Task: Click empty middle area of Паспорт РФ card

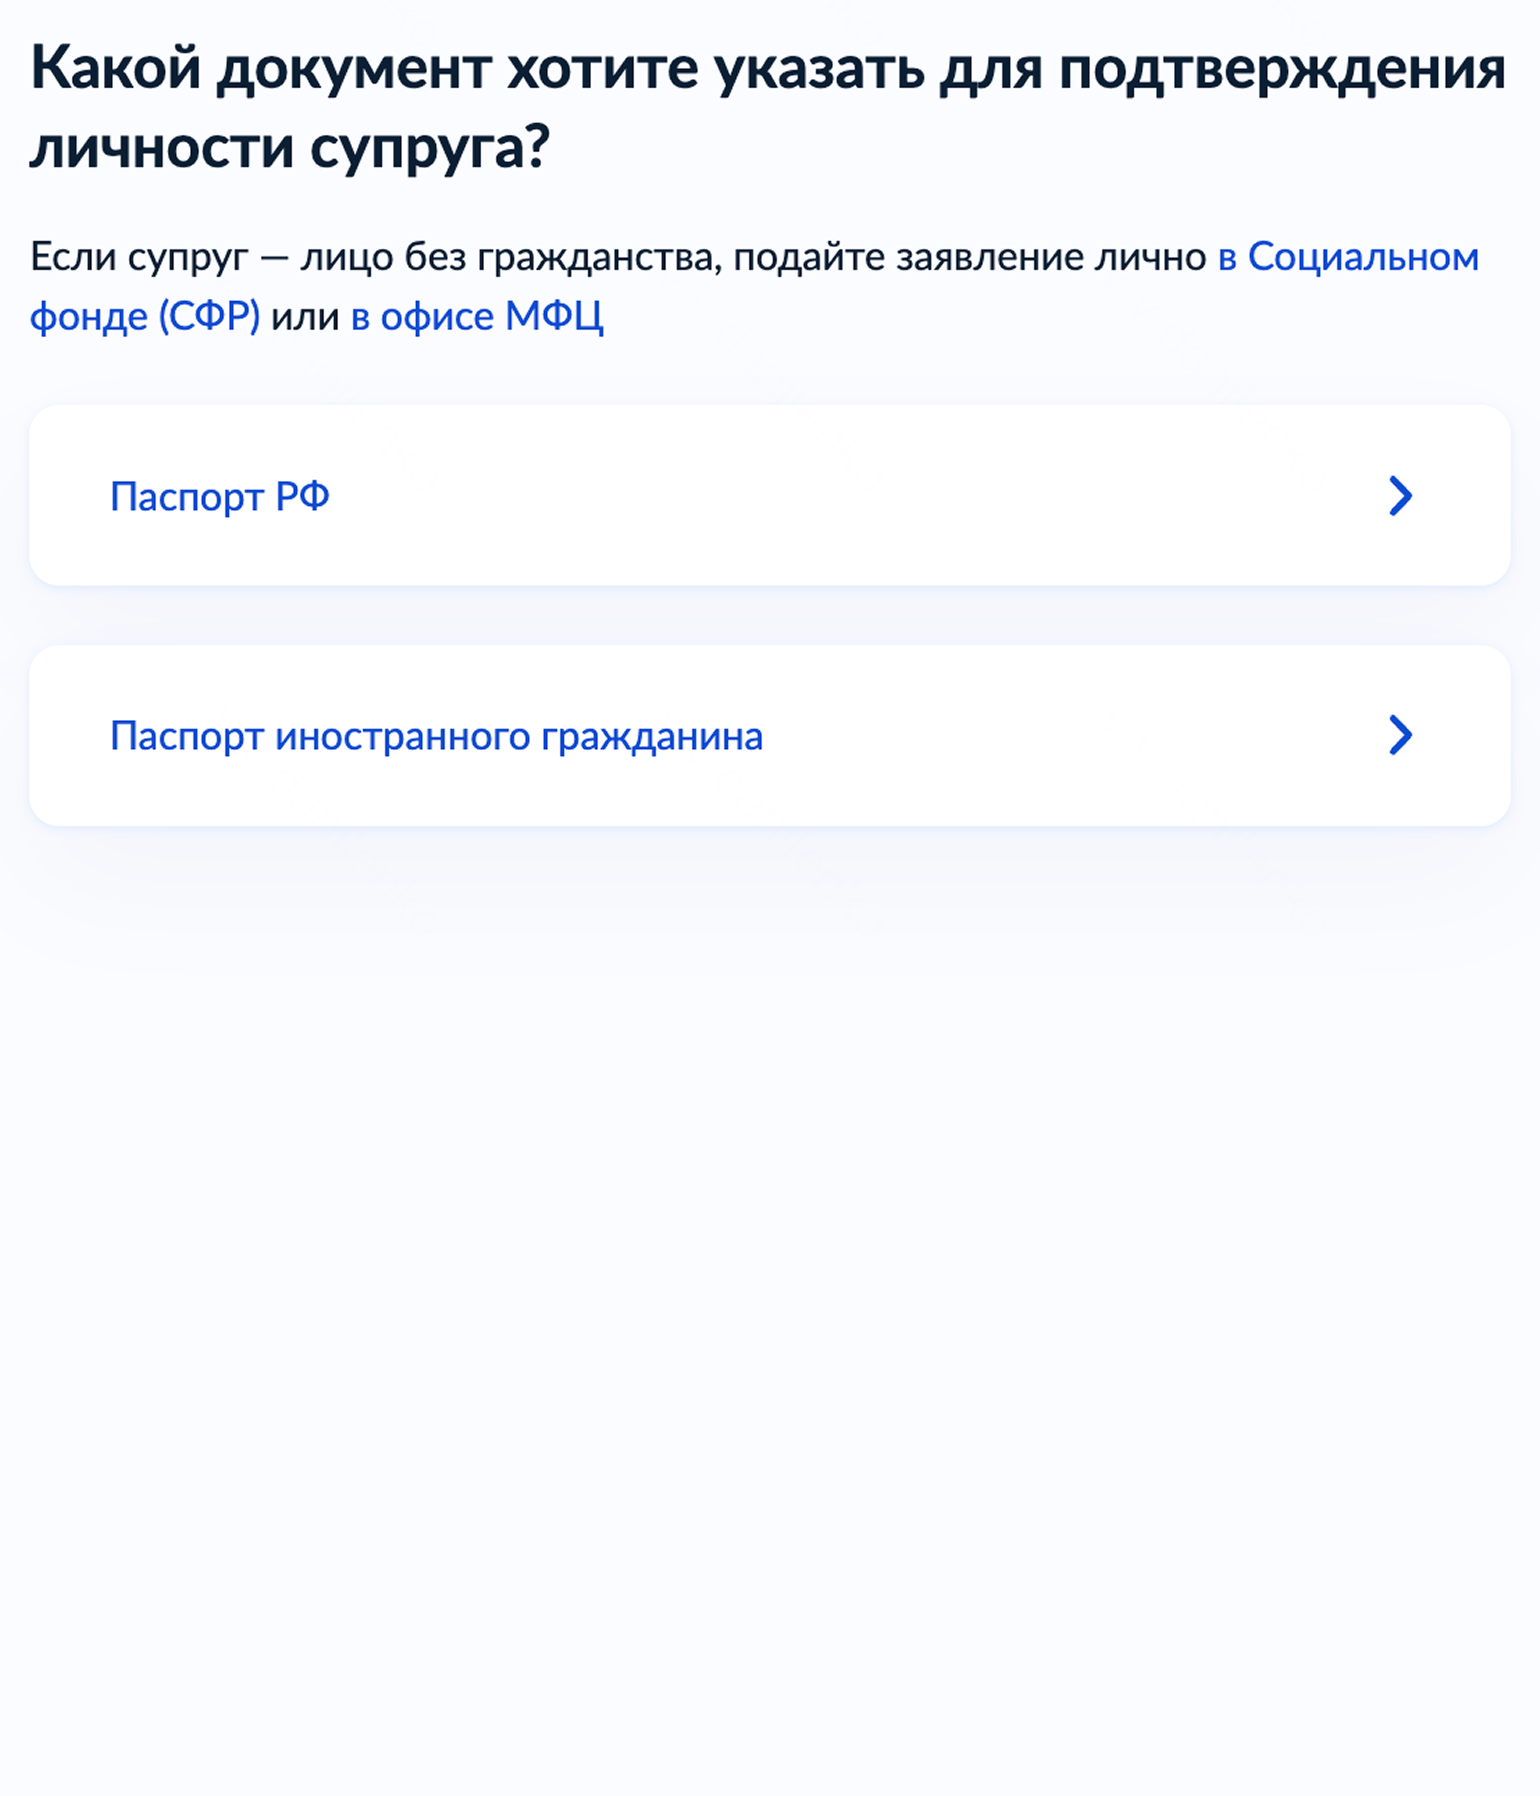Action: (850, 496)
